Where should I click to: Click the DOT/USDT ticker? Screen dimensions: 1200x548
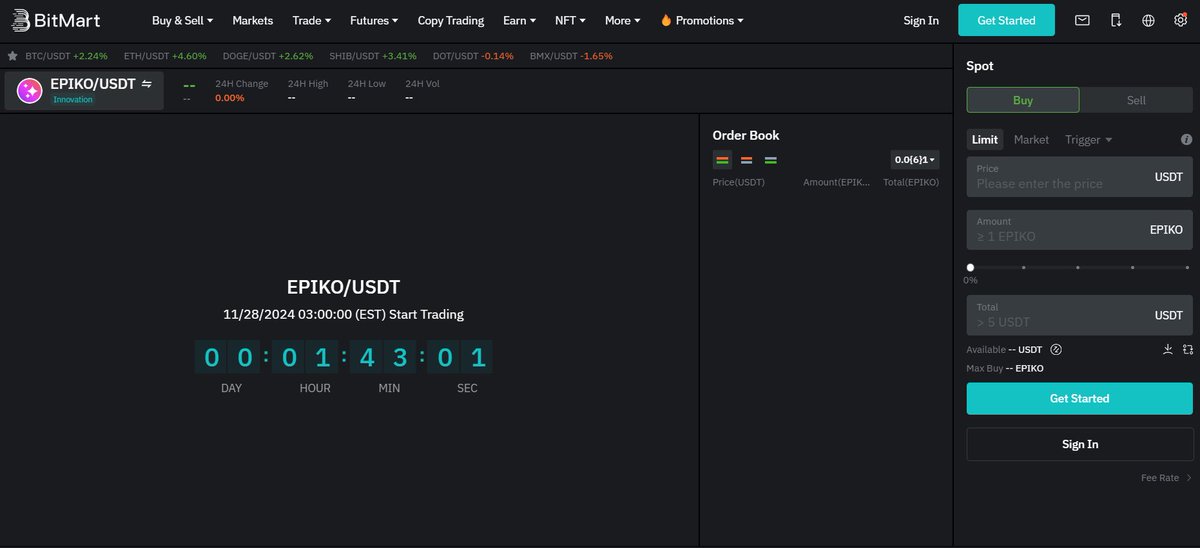(x=473, y=56)
